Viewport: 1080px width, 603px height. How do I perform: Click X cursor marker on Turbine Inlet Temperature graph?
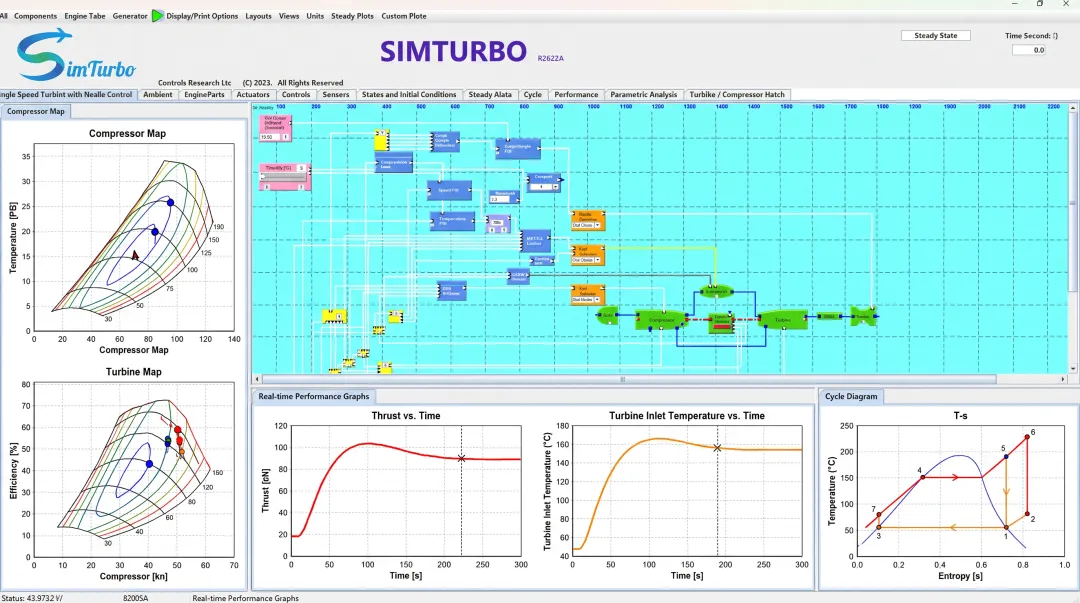[x=717, y=448]
